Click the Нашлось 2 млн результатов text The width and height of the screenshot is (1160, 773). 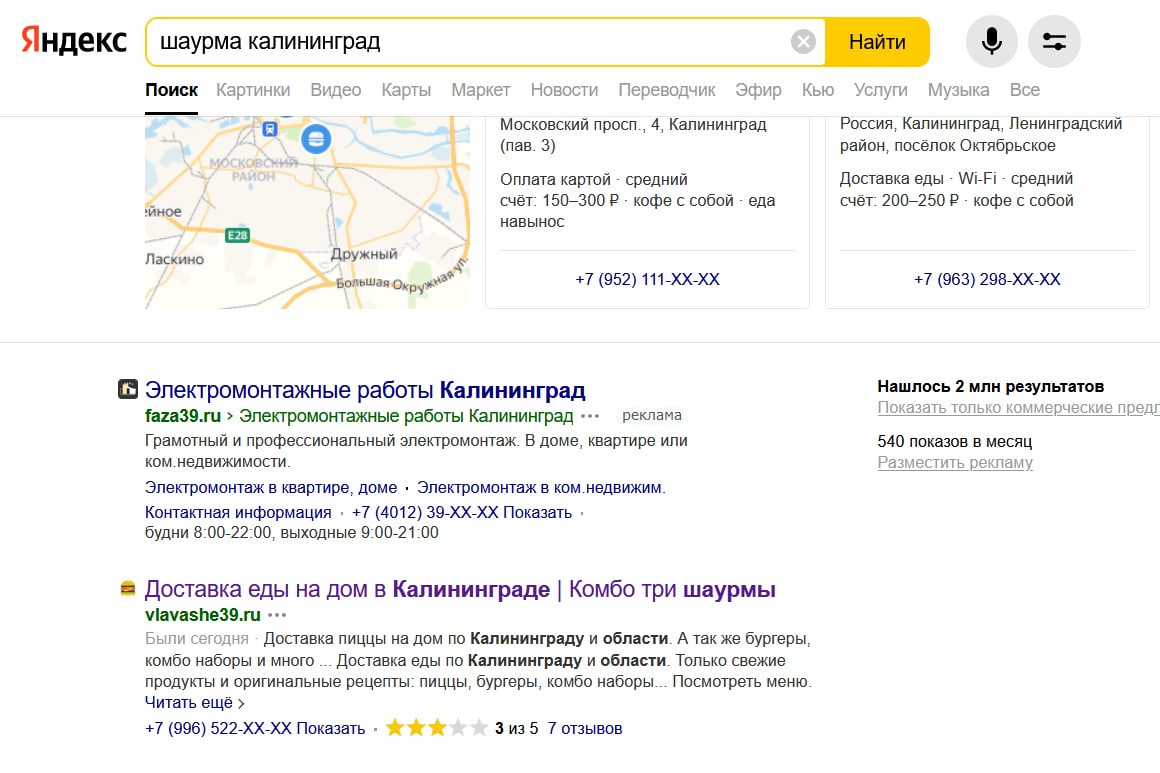click(x=991, y=386)
